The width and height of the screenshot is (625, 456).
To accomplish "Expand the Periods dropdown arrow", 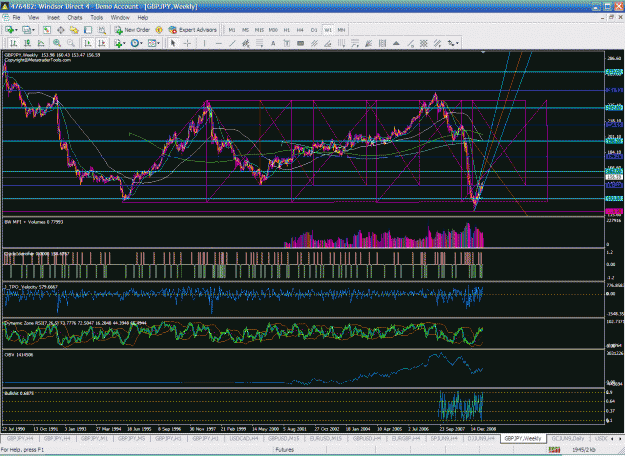I will click(x=142, y=43).
